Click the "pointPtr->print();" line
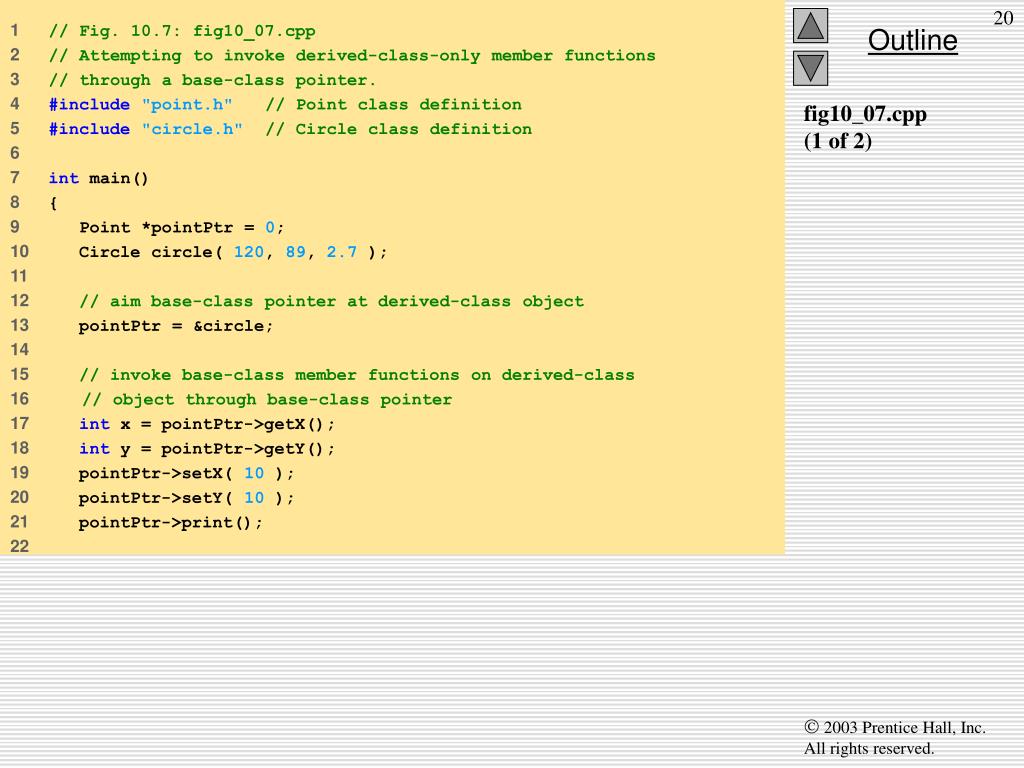The height and width of the screenshot is (768, 1024). tap(170, 523)
